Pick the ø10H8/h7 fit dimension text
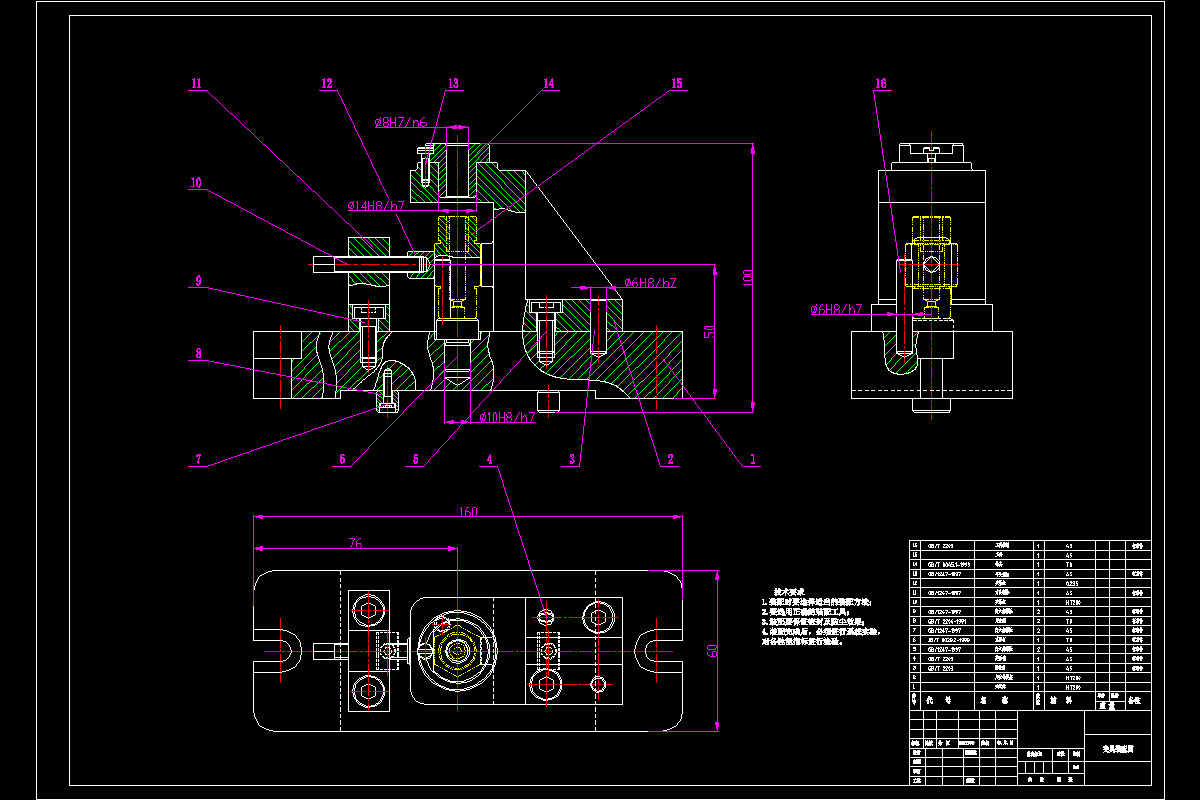This screenshot has height=800, width=1200. (507, 417)
